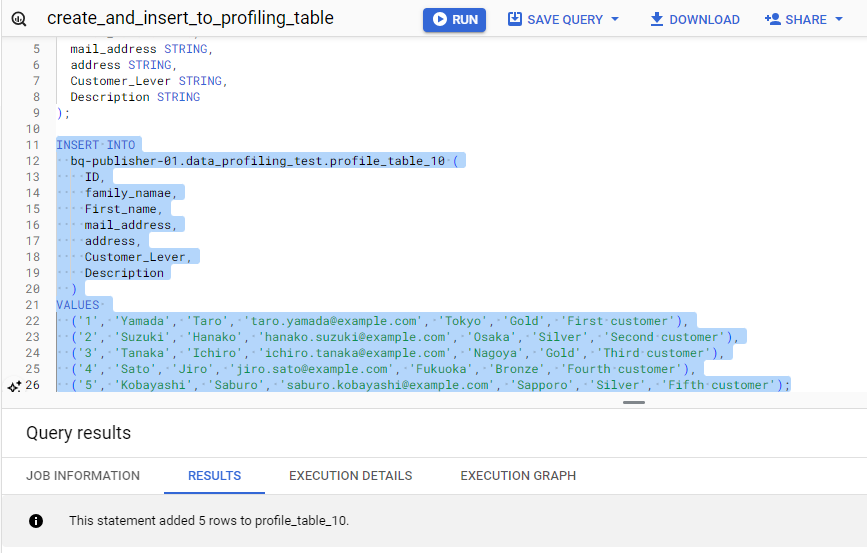Viewport: 867px width, 553px height.
Task: Click 'Description STRING' on line 8
Action: [135, 97]
